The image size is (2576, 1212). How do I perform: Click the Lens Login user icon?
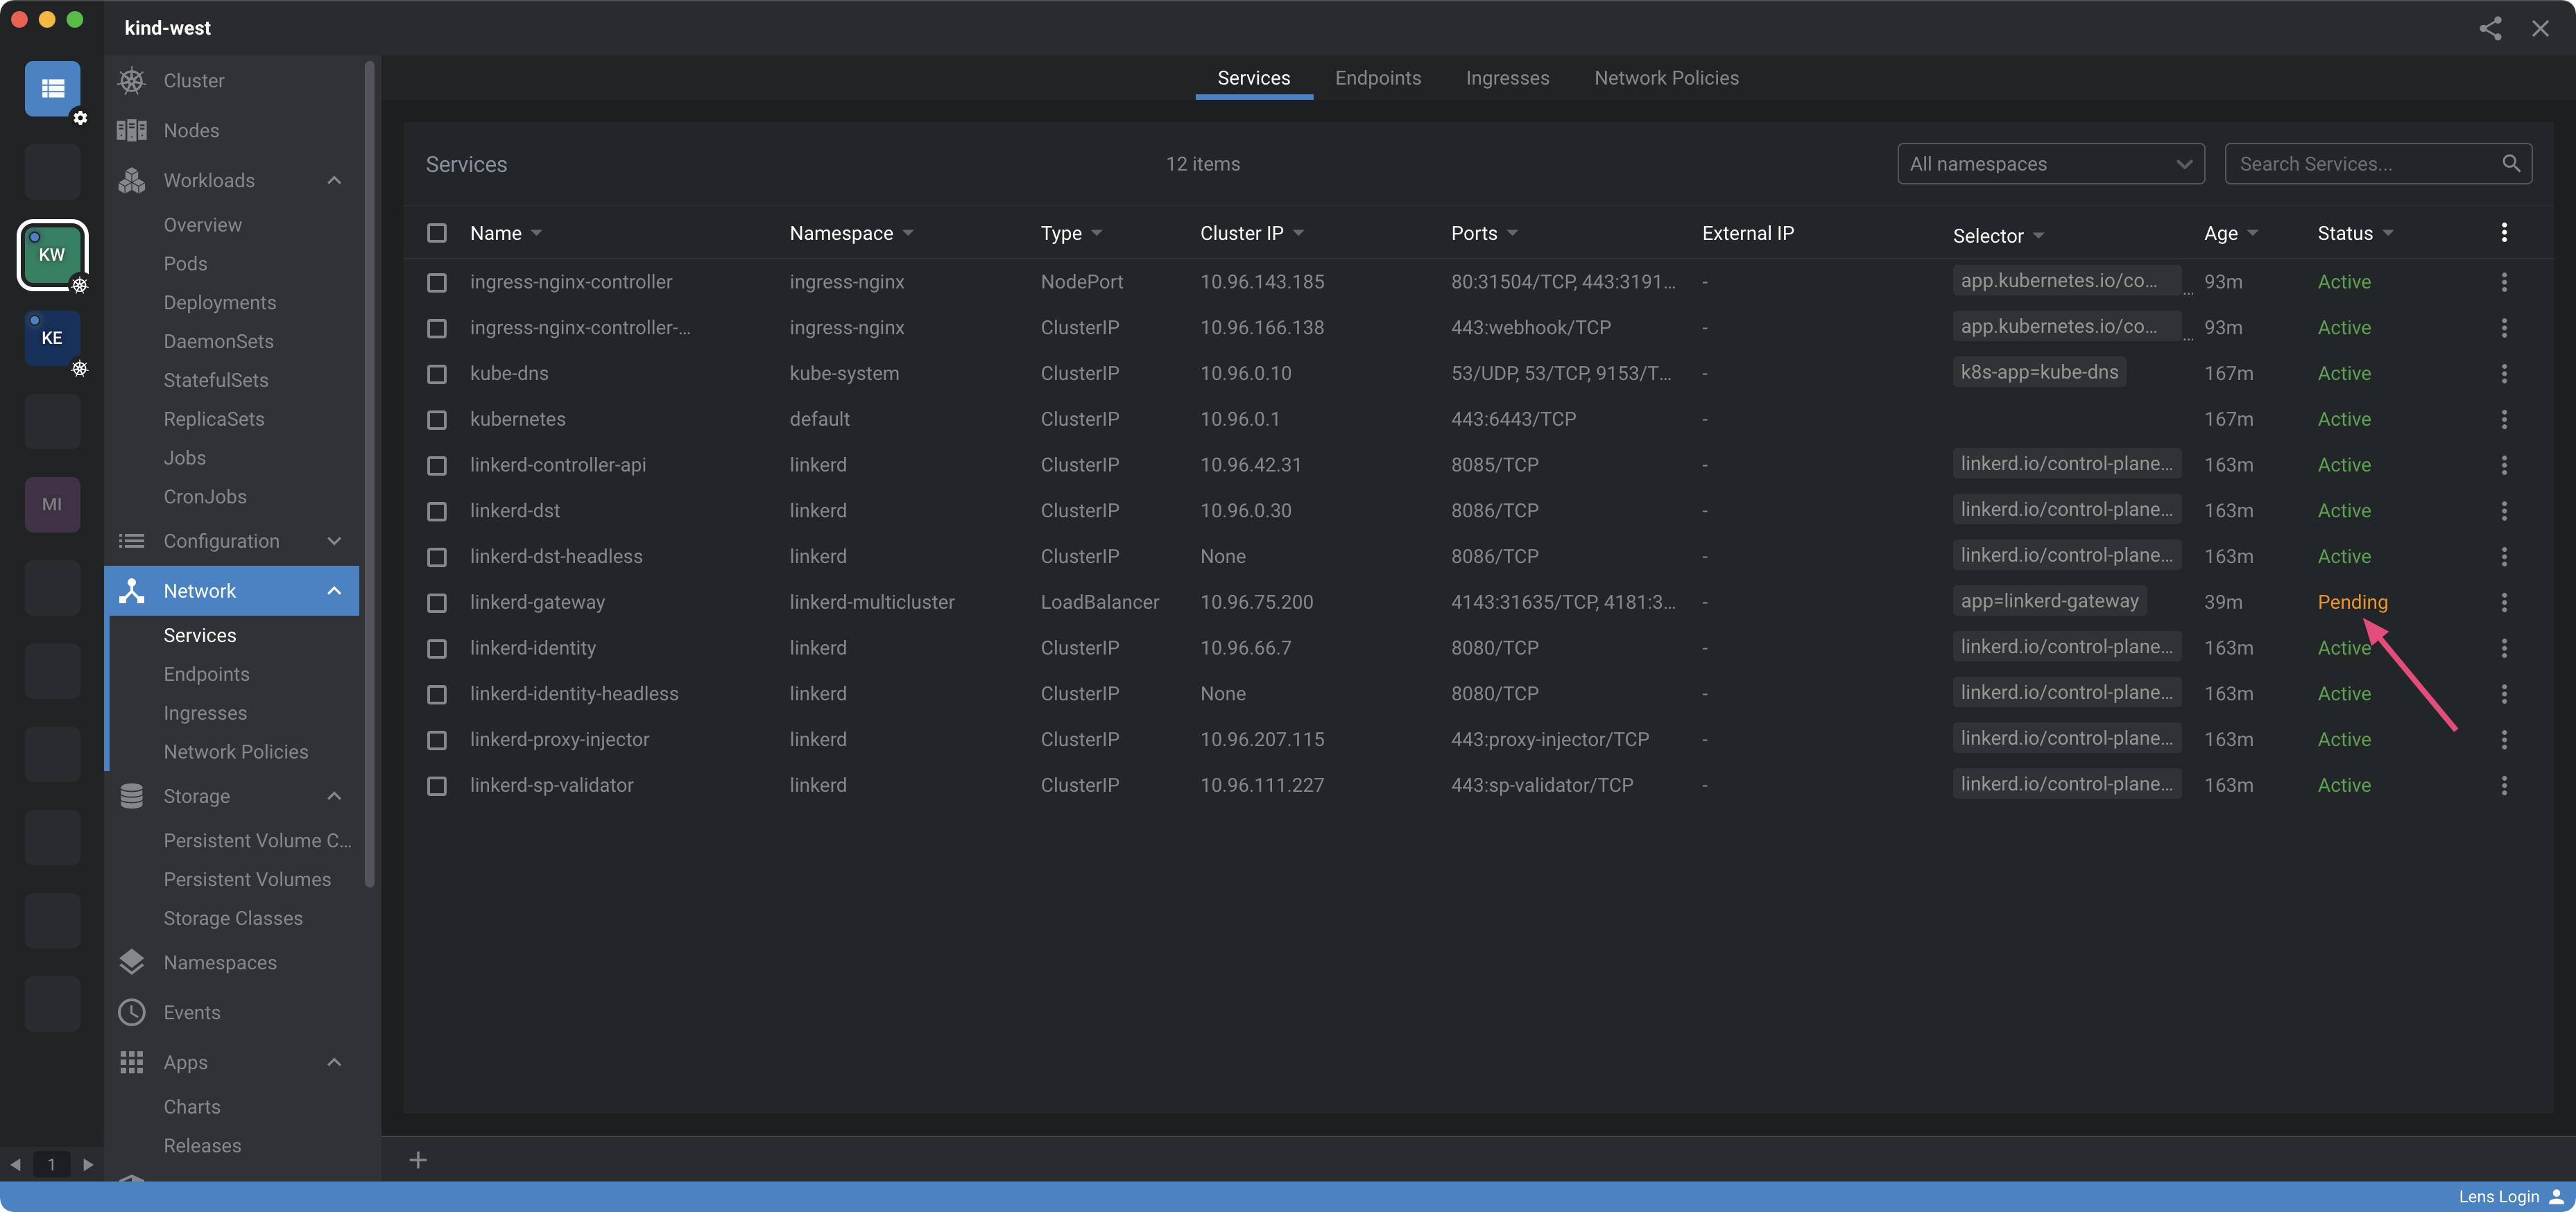click(x=2557, y=1196)
